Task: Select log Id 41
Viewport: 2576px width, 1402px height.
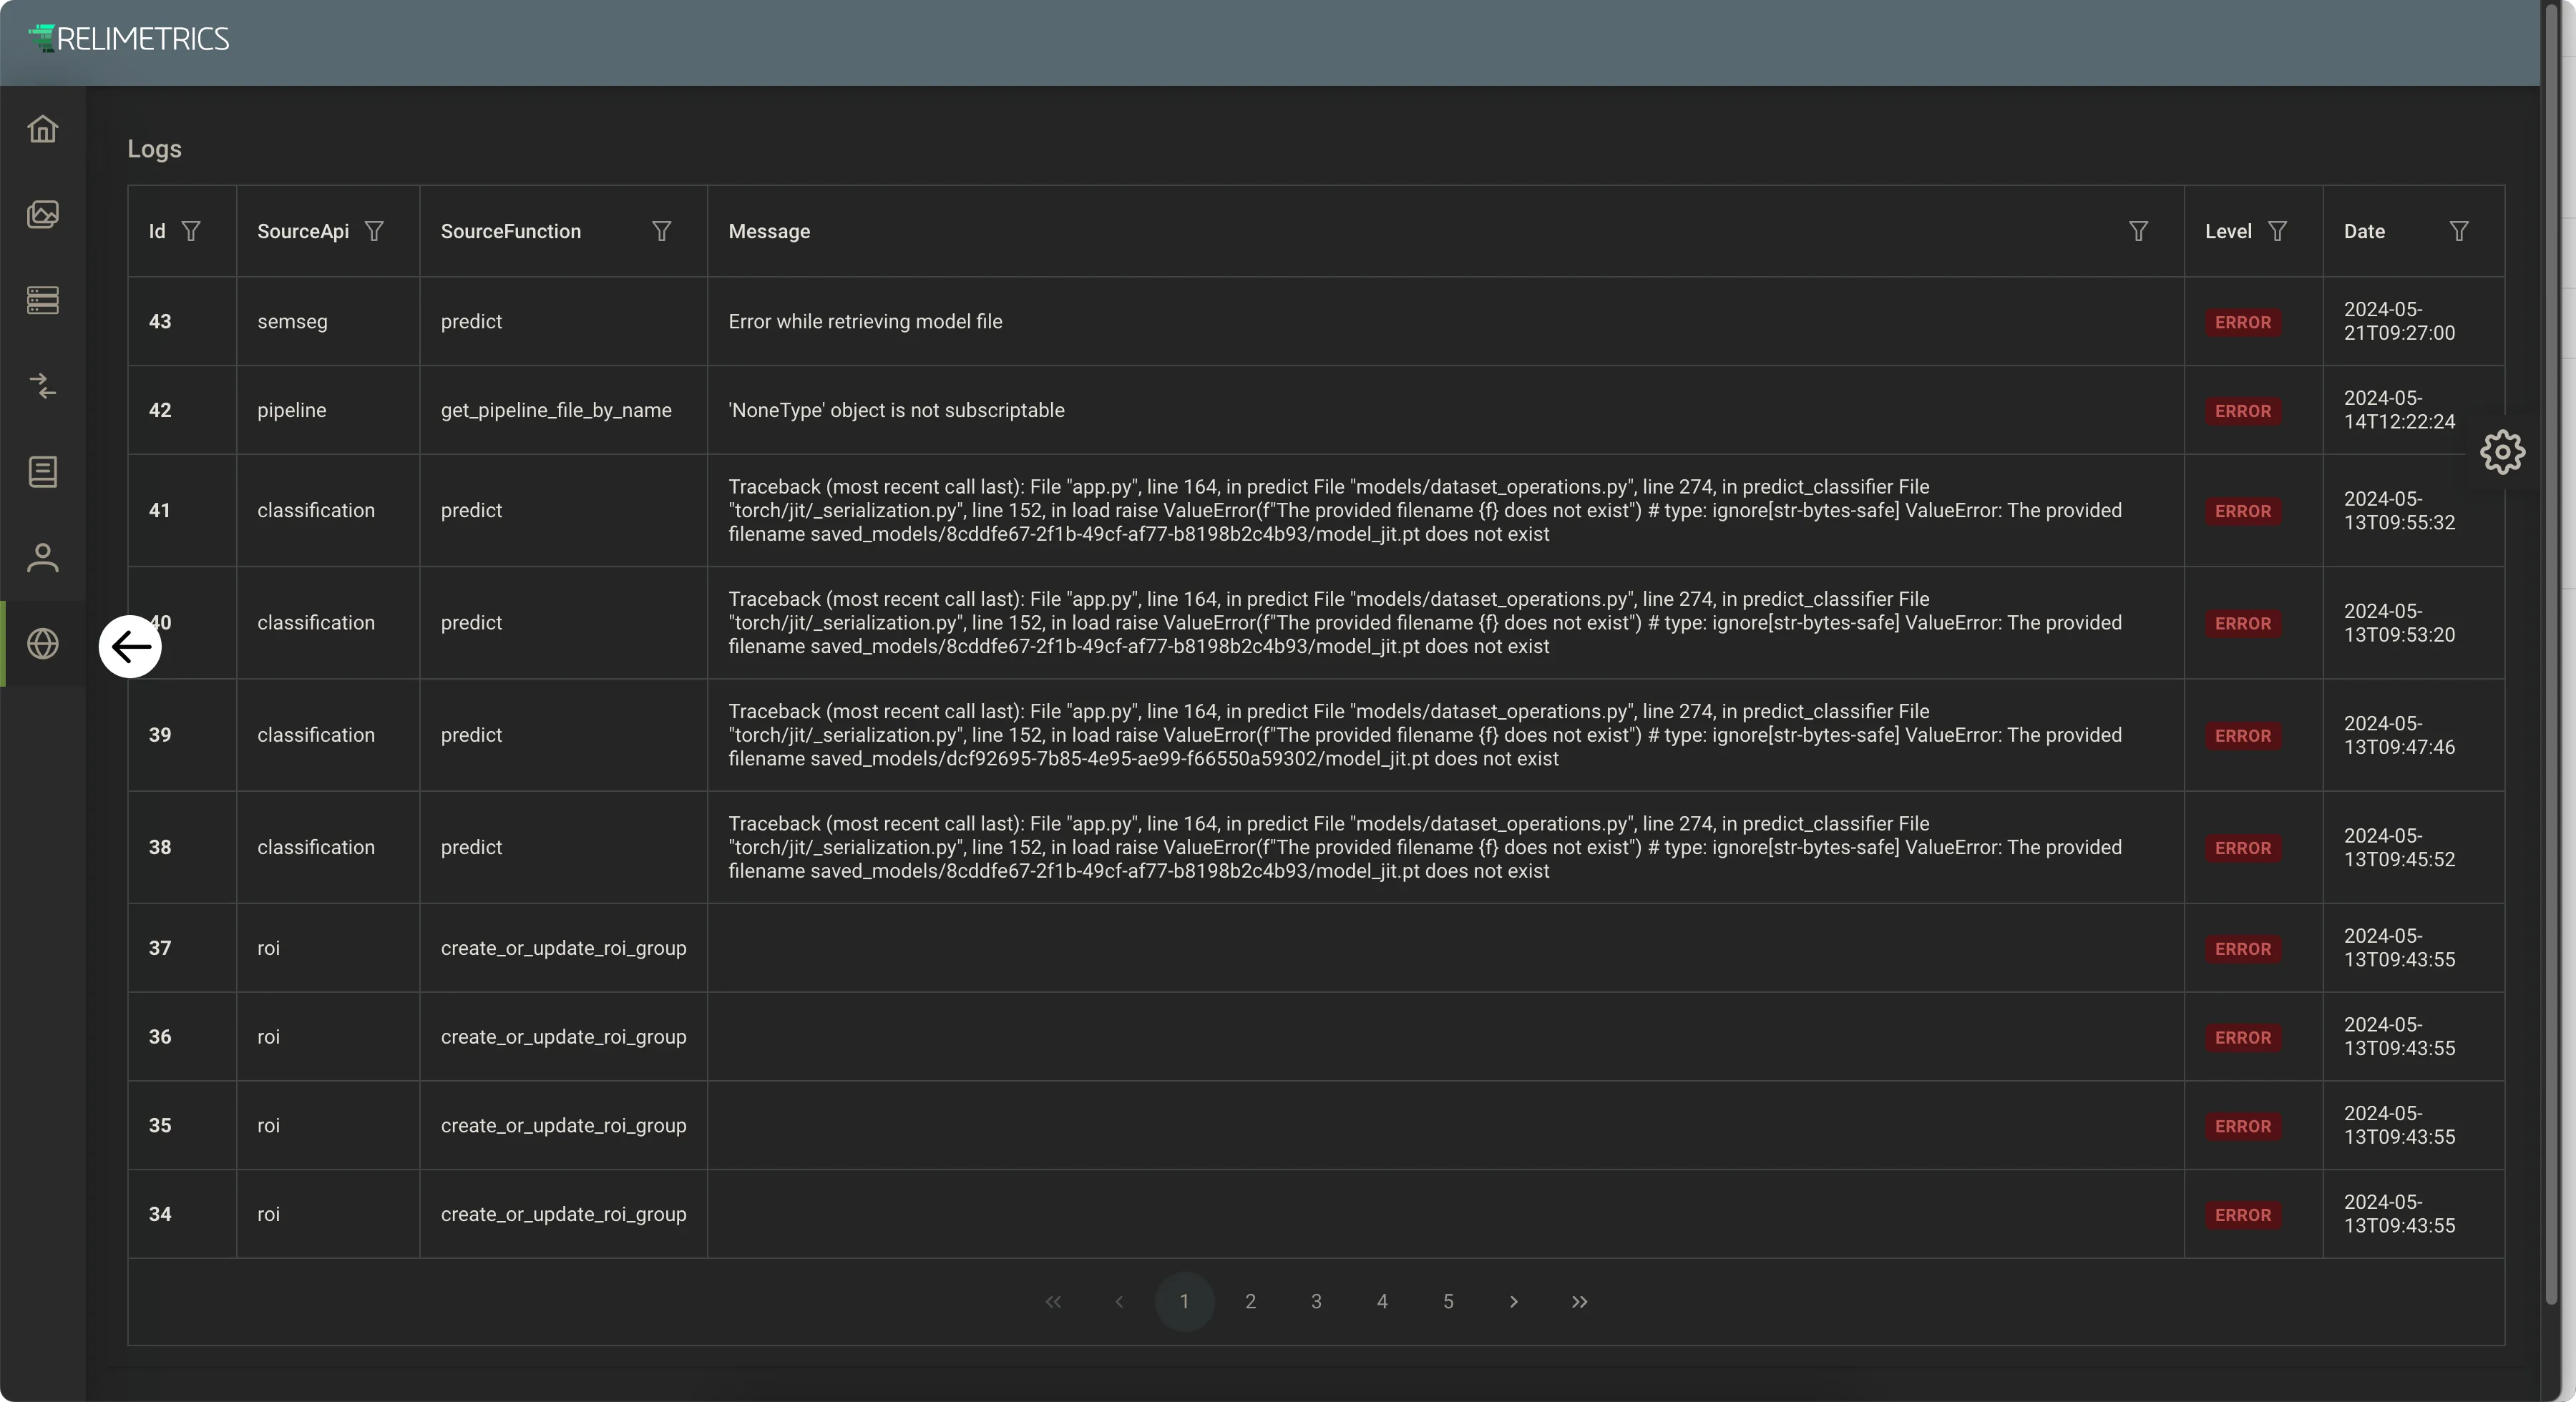Action: [159, 510]
